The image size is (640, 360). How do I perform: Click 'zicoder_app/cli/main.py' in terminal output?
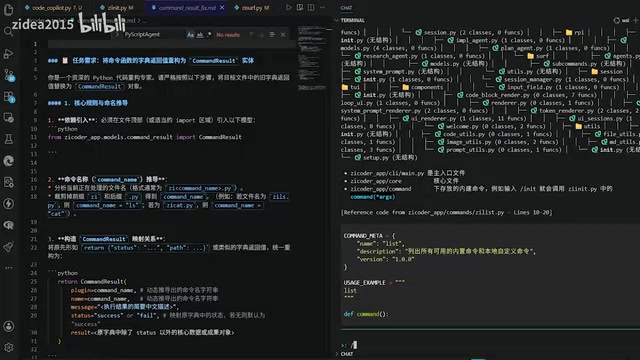[x=387, y=173]
